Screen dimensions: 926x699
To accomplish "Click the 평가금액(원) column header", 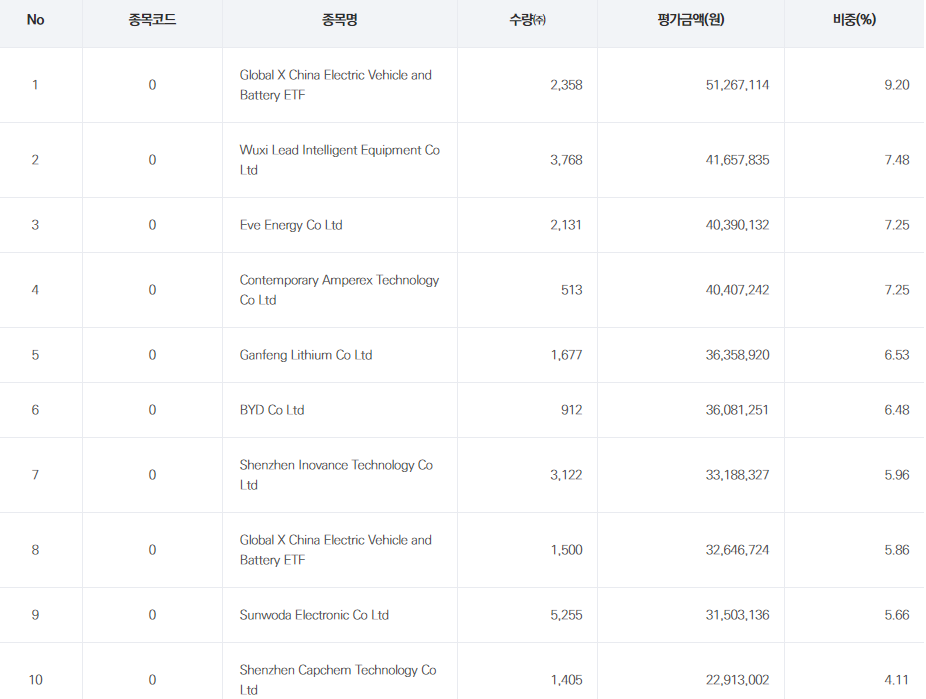I will [x=691, y=19].
